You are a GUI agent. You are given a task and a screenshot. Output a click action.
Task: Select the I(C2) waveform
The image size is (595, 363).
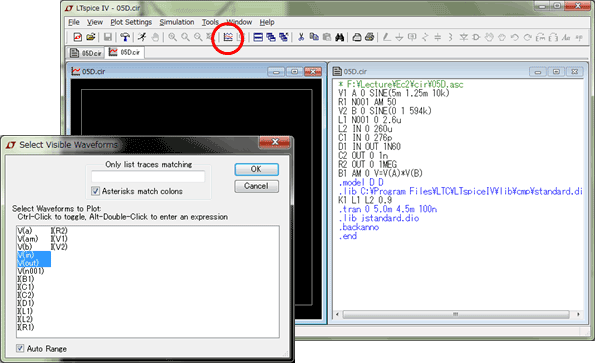25,295
